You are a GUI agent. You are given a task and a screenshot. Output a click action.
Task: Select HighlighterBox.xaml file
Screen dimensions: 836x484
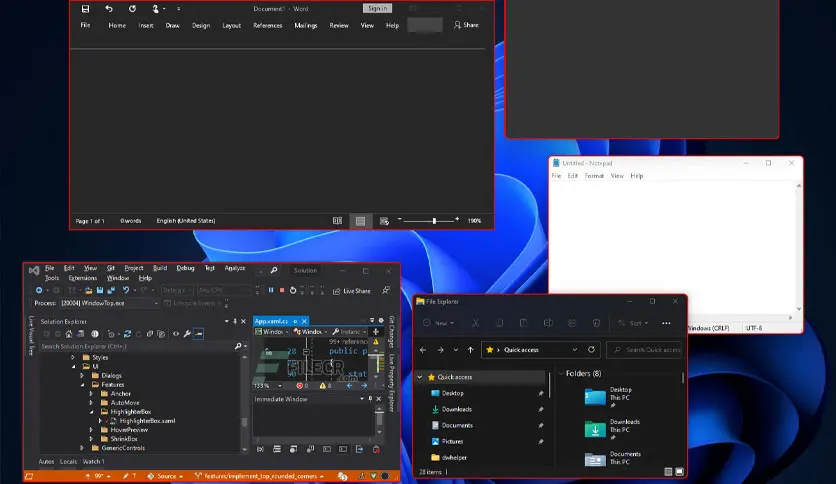click(x=147, y=421)
